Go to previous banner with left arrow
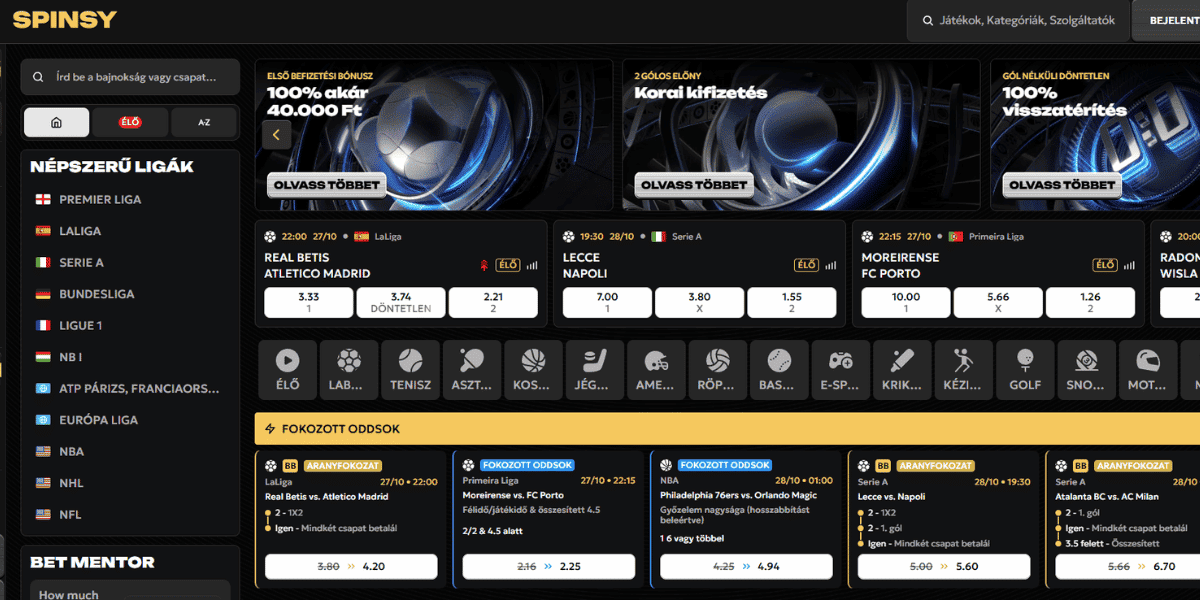The width and height of the screenshot is (1200, 600). pyautogui.click(x=277, y=135)
